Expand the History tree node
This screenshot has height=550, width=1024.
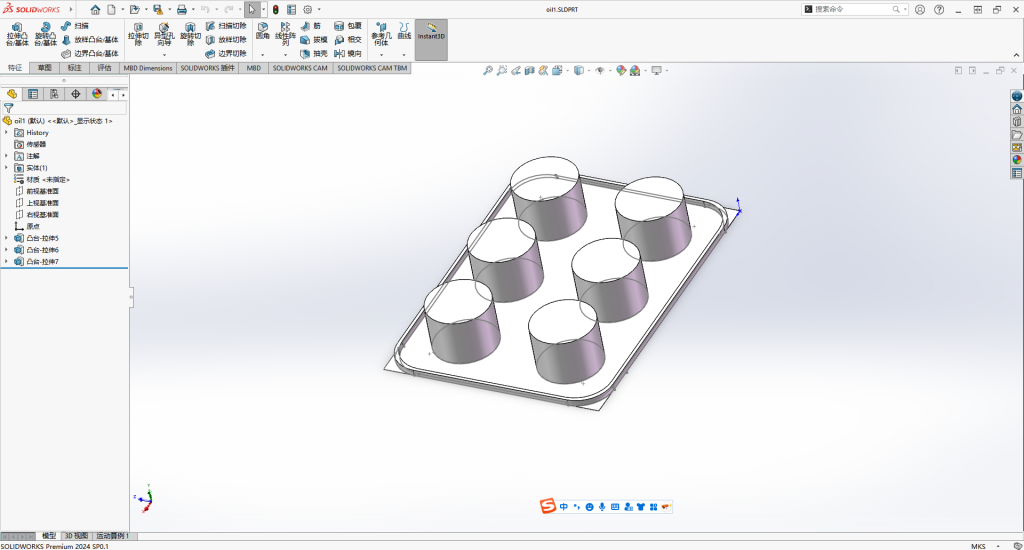click(x=7, y=132)
